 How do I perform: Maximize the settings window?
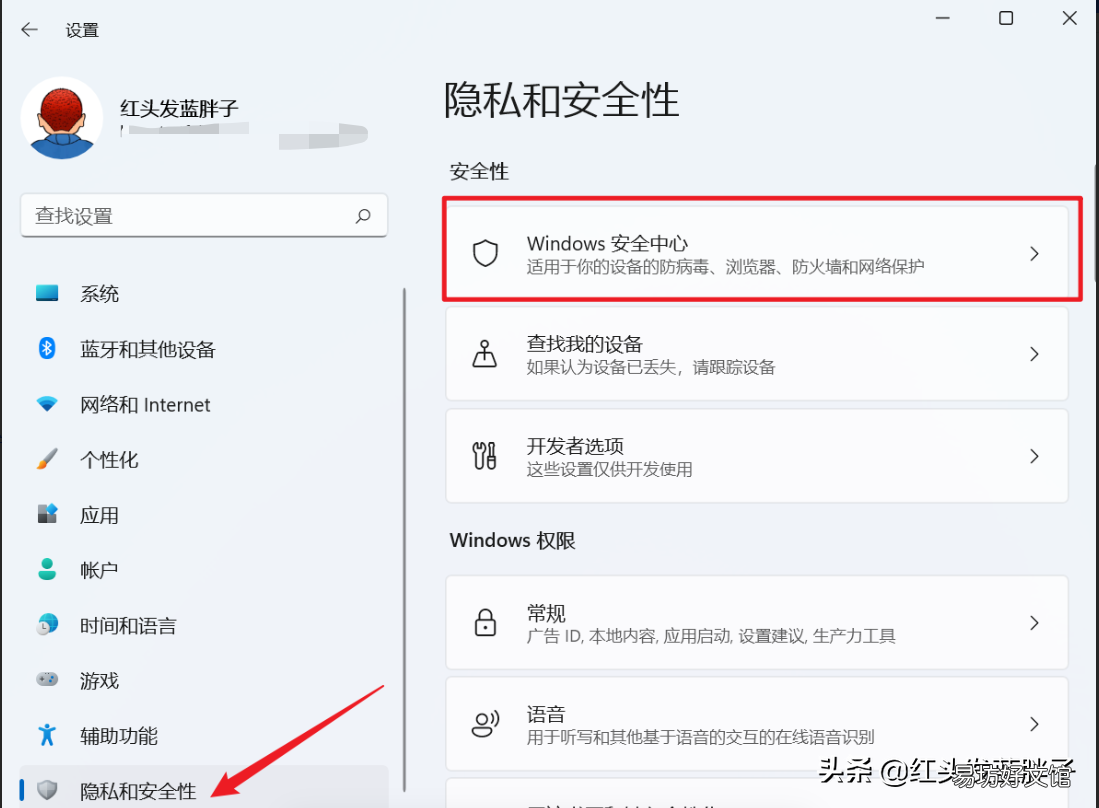(1006, 18)
